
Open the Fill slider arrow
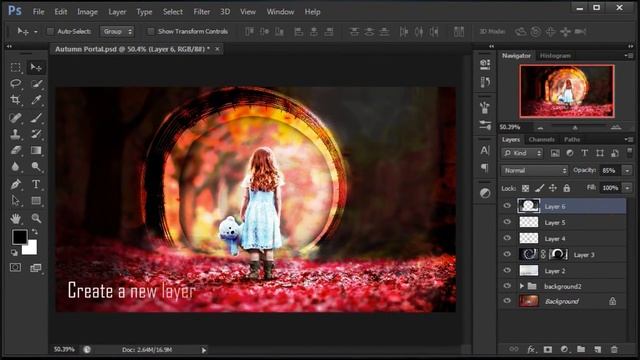[627, 188]
